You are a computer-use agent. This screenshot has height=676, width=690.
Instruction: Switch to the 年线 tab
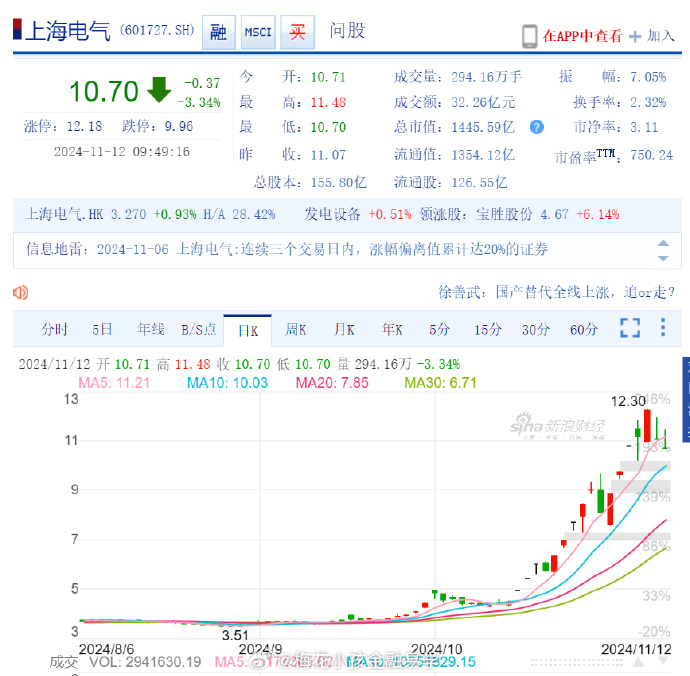coord(150,329)
